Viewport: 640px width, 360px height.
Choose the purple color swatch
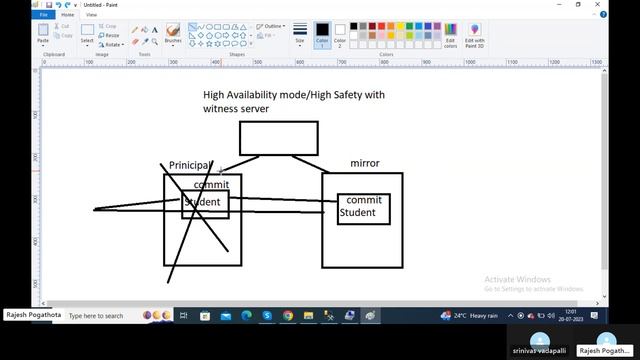coord(437,26)
